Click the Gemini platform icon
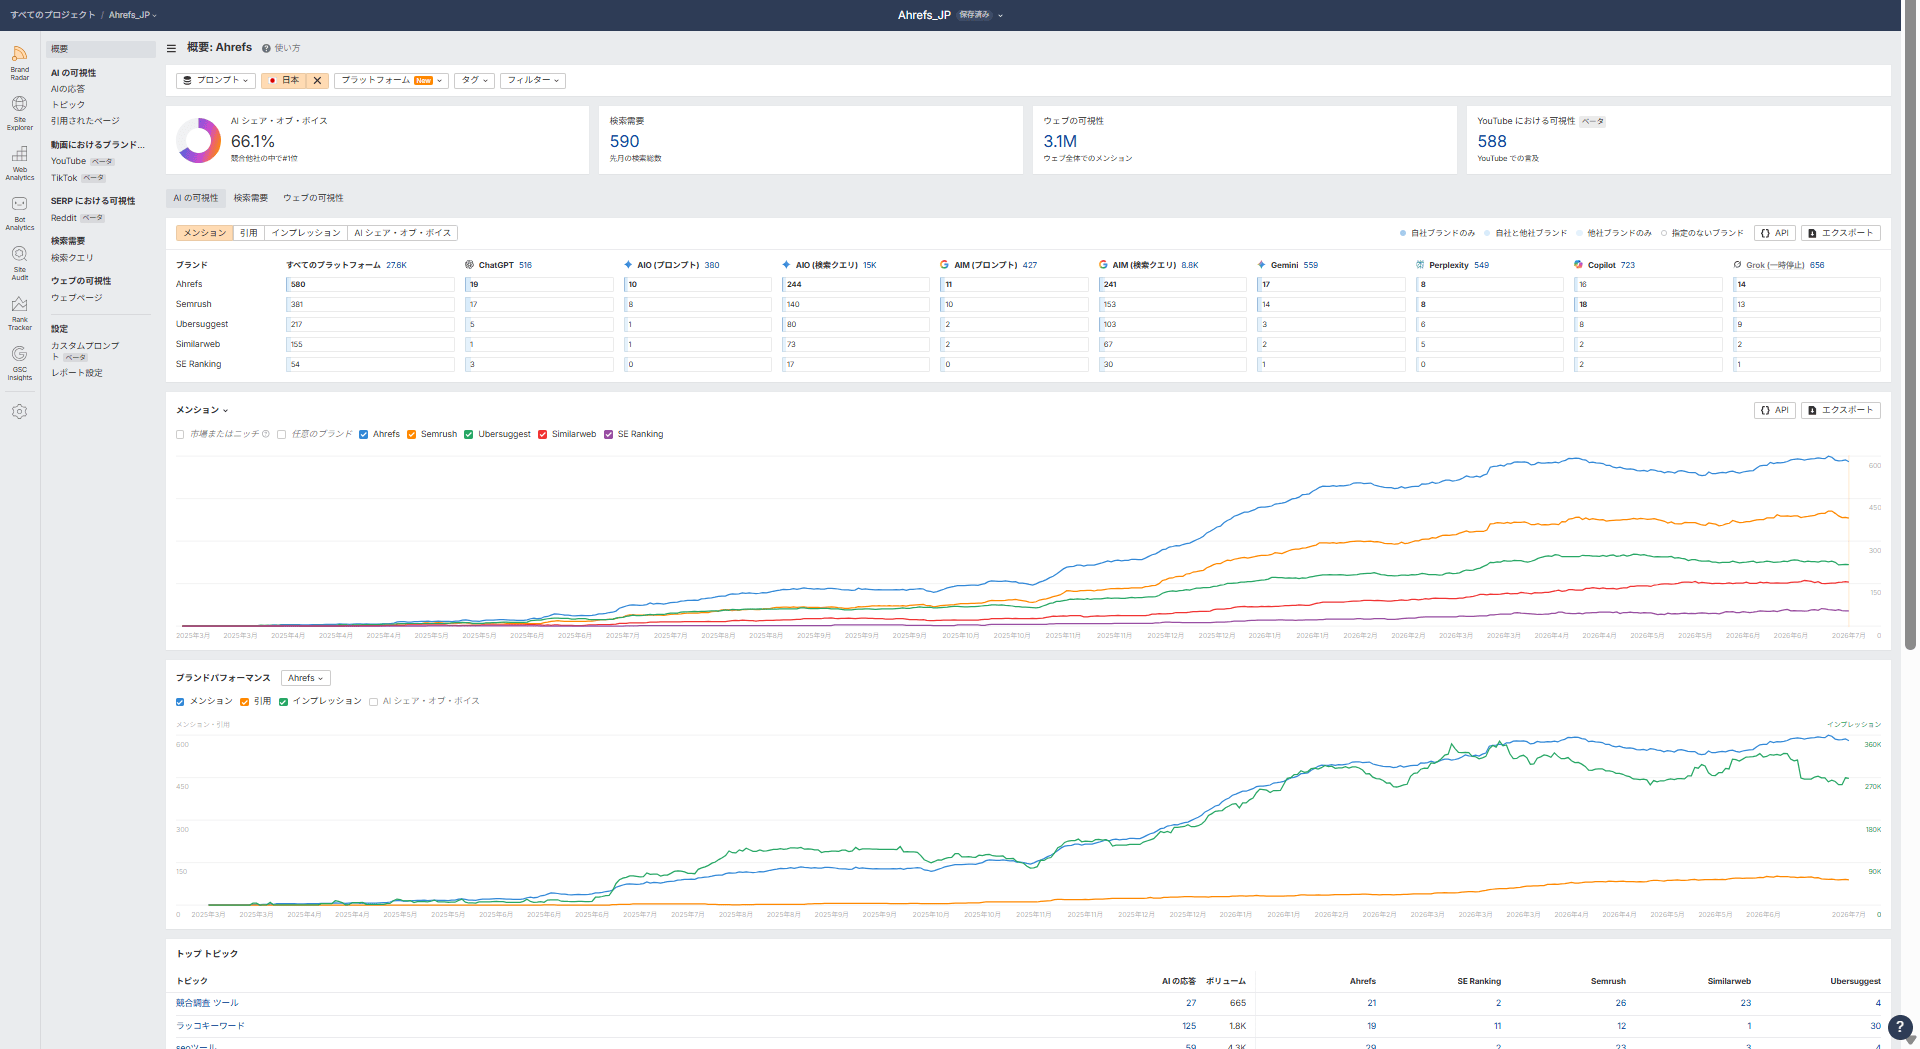Viewport: 1920px width, 1049px height. click(1262, 265)
